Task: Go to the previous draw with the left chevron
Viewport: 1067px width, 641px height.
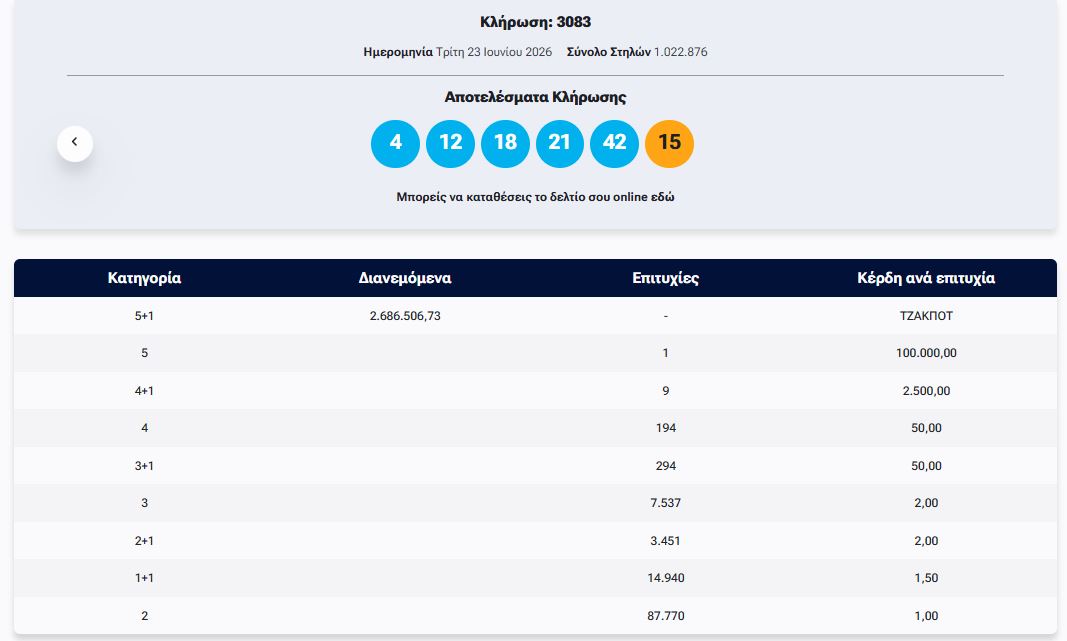Action: 75,144
